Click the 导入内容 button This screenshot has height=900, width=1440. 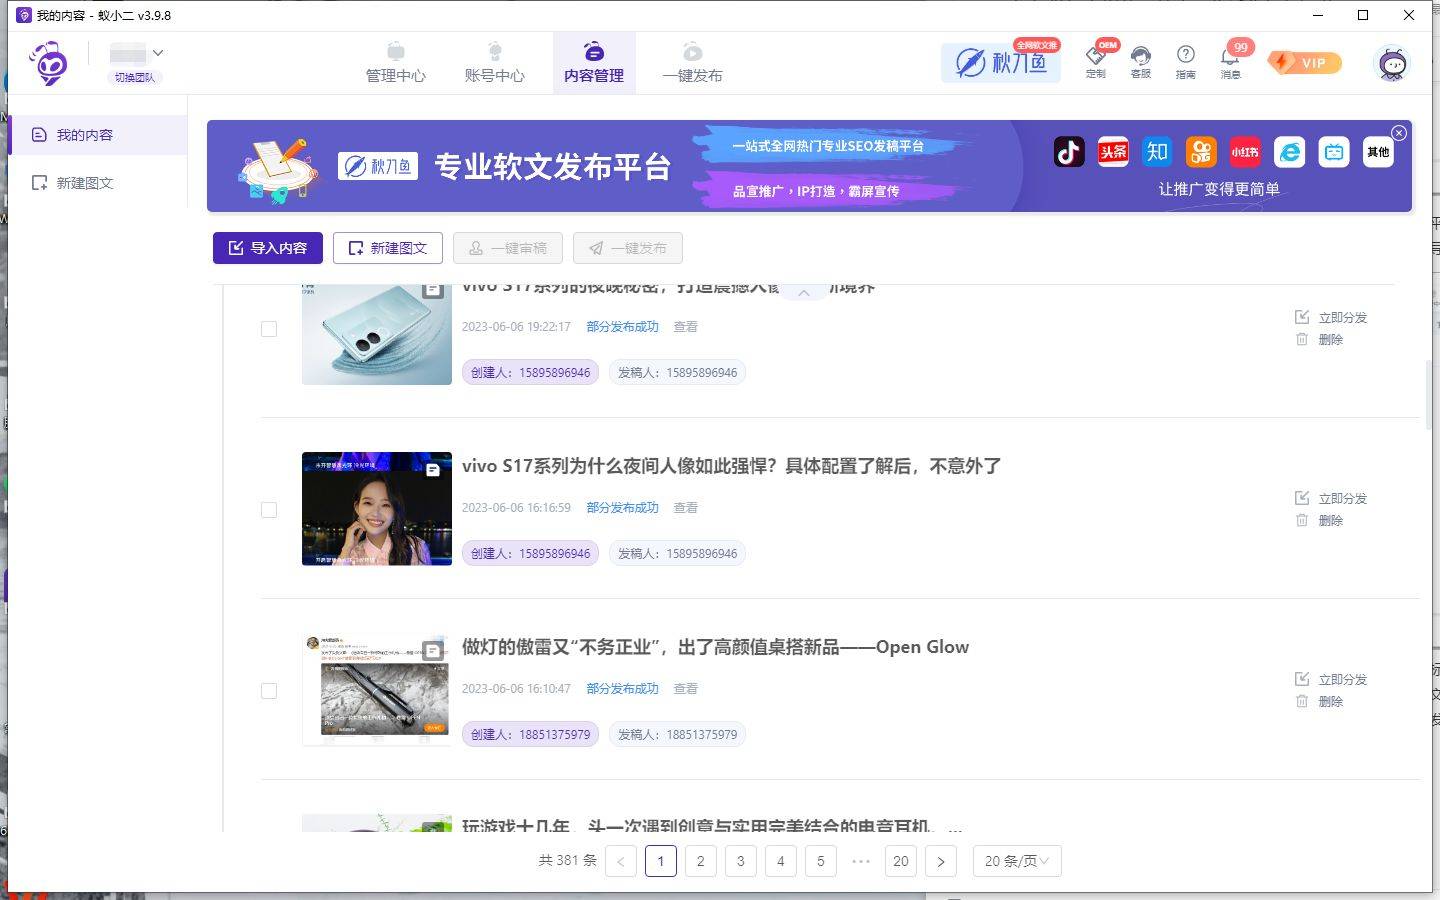[x=268, y=248]
